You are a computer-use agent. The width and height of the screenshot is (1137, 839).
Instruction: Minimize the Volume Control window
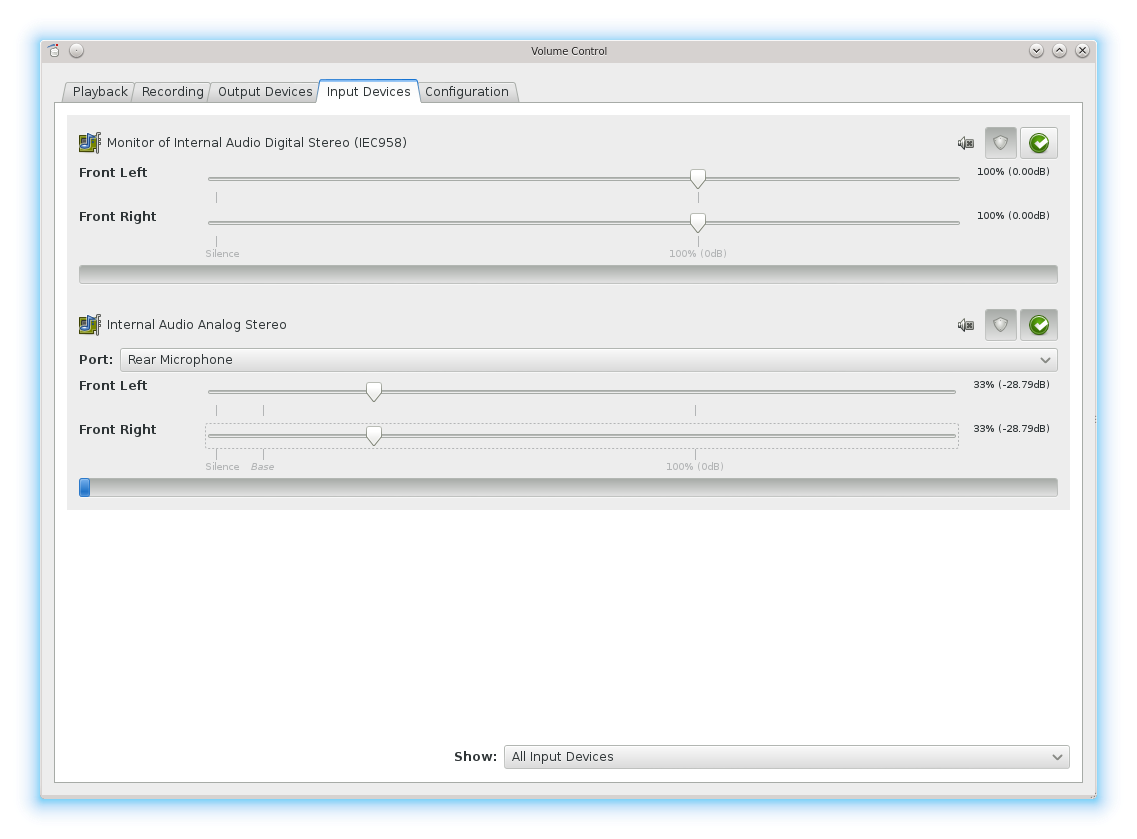1036,50
